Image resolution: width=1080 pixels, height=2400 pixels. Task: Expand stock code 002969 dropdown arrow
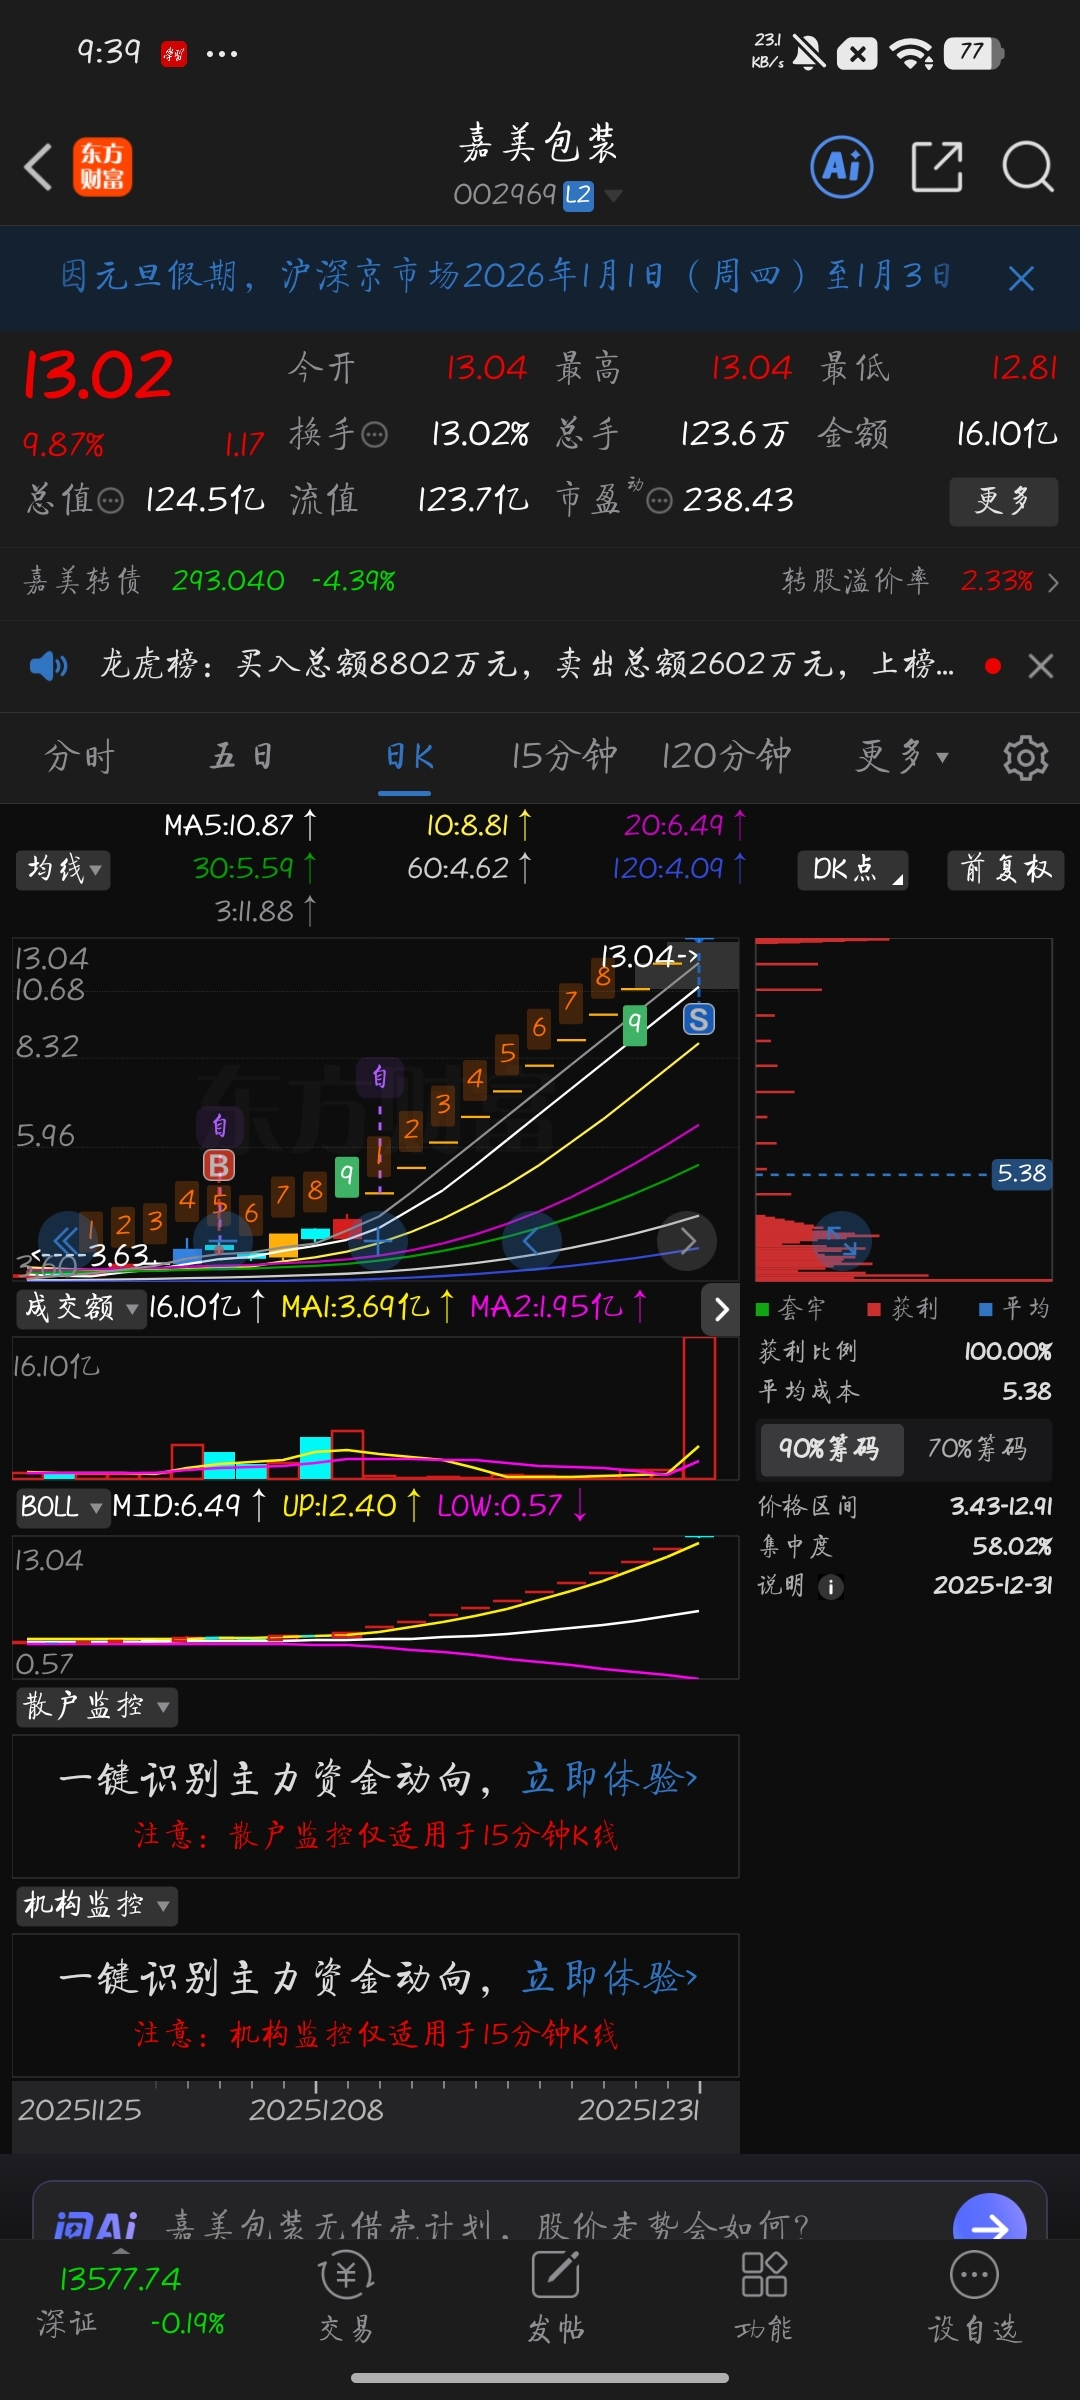coord(614,195)
